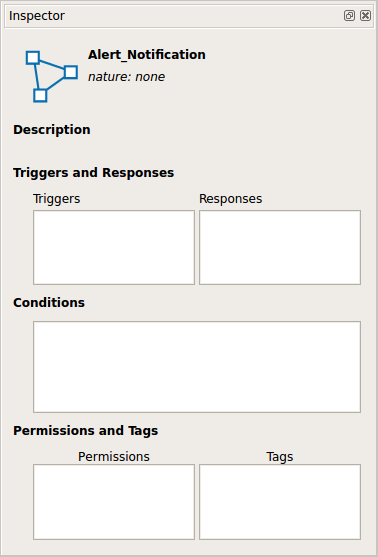Click the Inspector title bar text
The height and width of the screenshot is (557, 378).
point(37,16)
